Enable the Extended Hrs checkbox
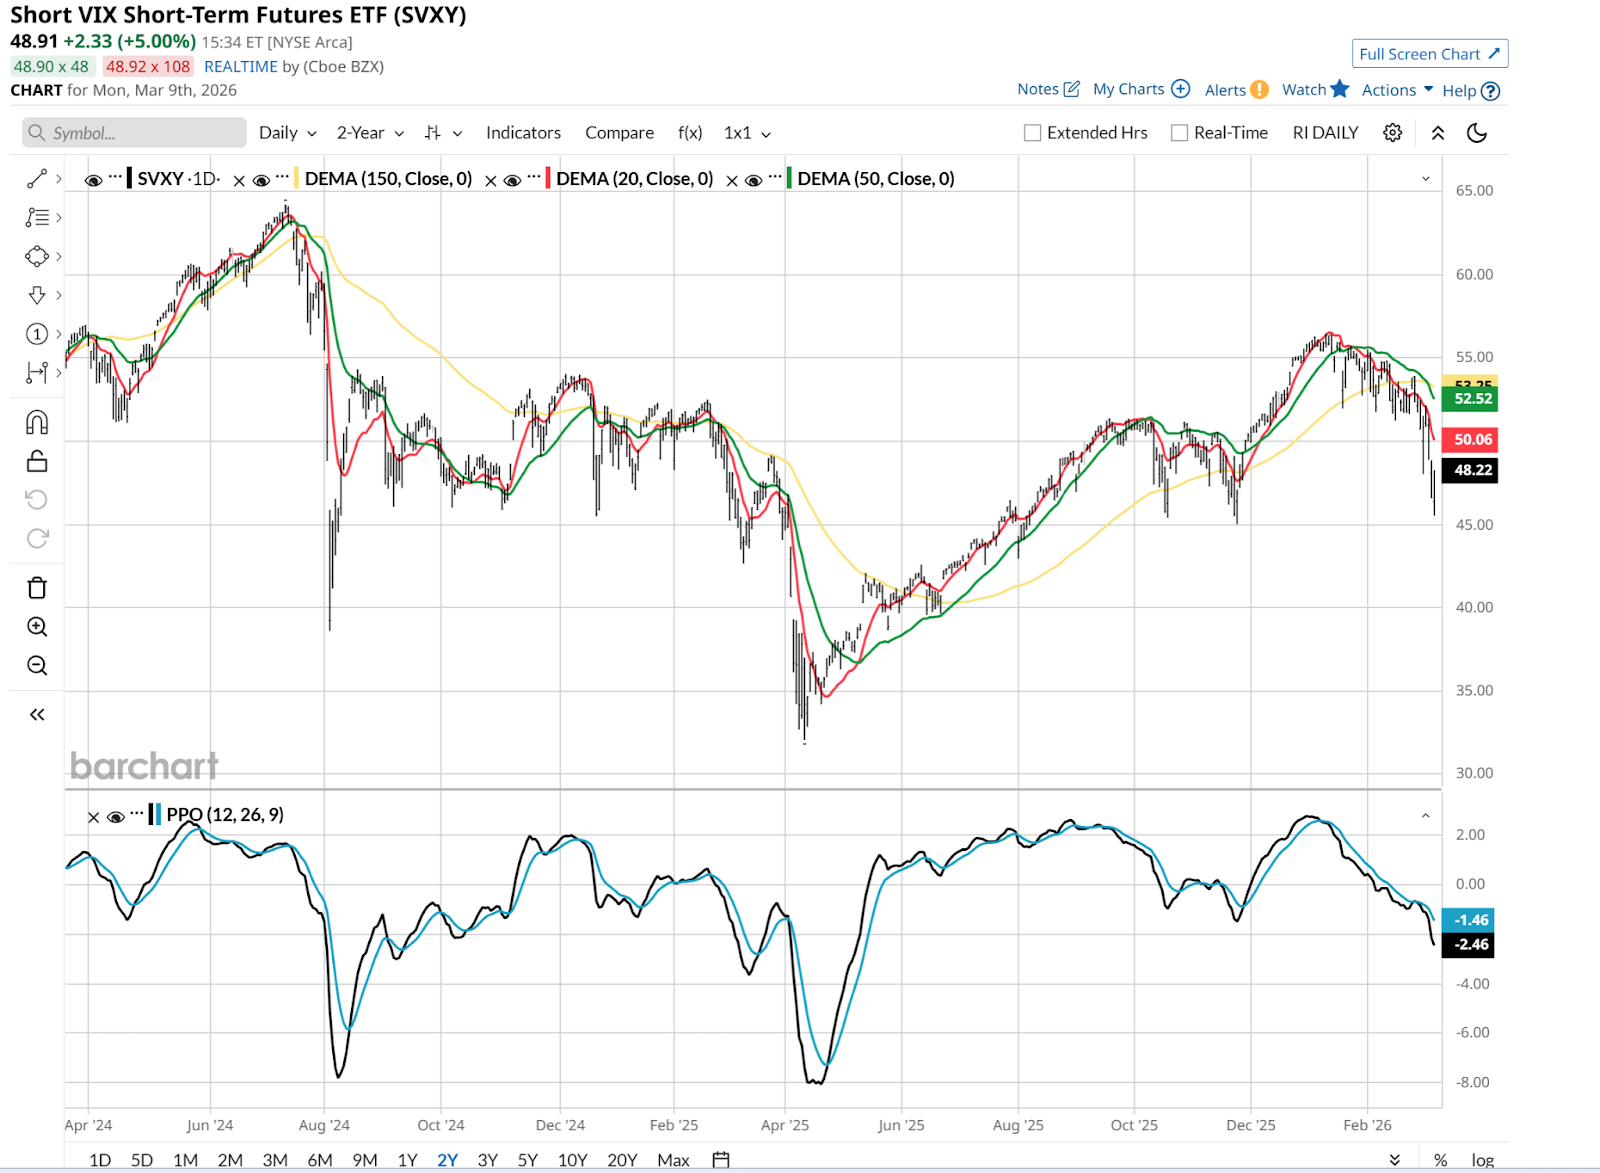1600x1173 pixels. (x=1033, y=133)
